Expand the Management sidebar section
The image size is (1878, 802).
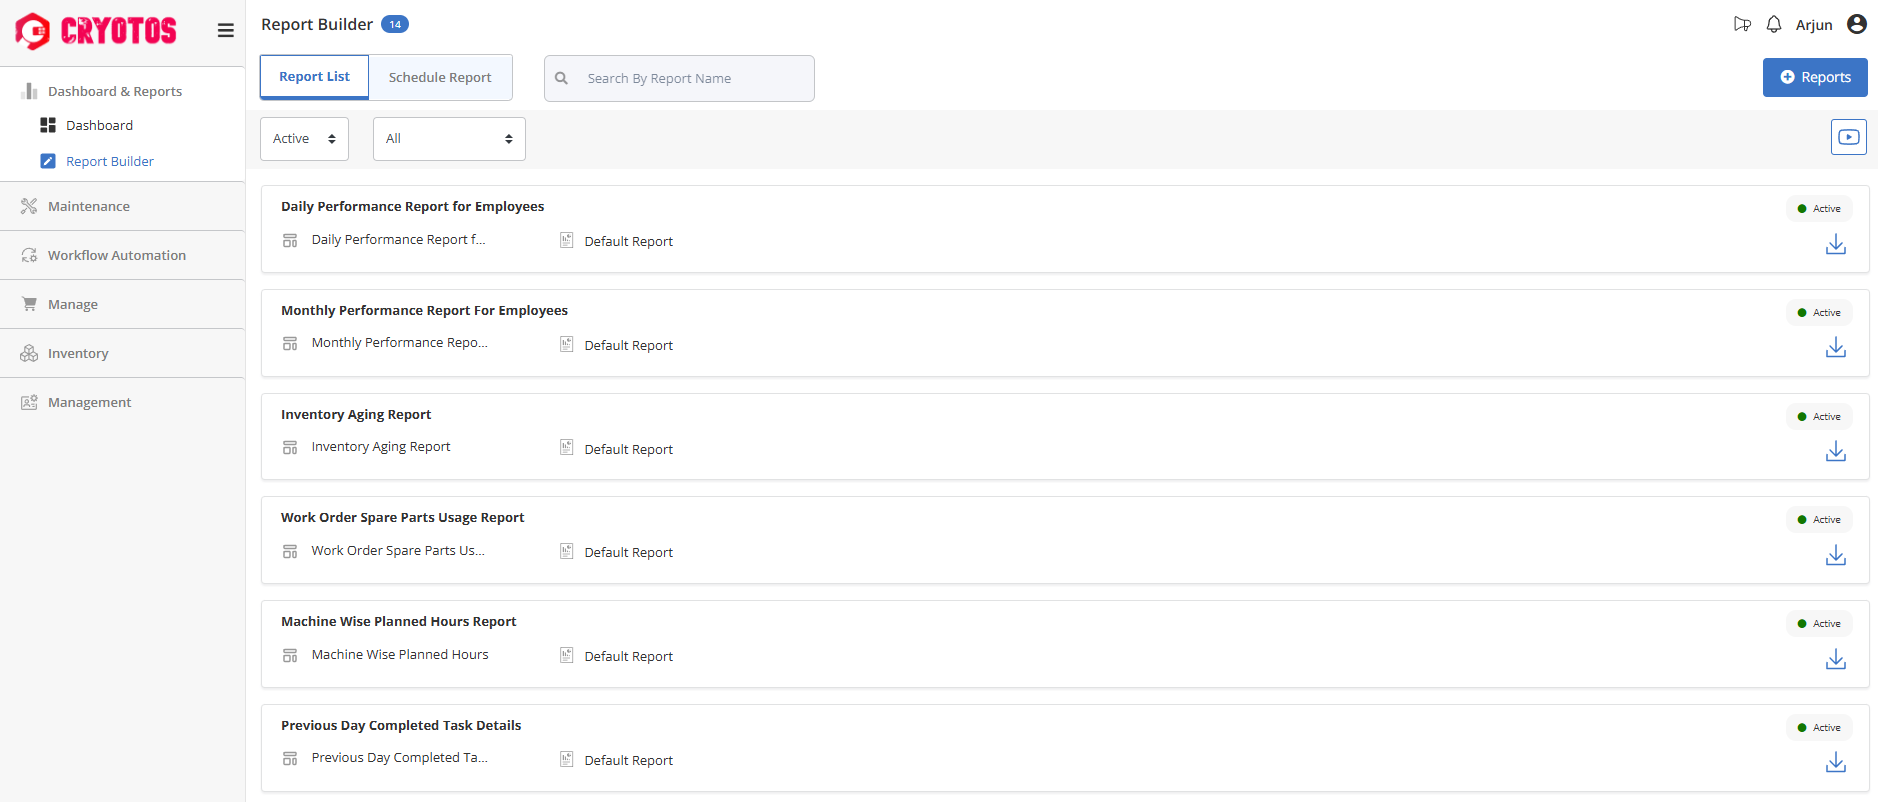122,402
